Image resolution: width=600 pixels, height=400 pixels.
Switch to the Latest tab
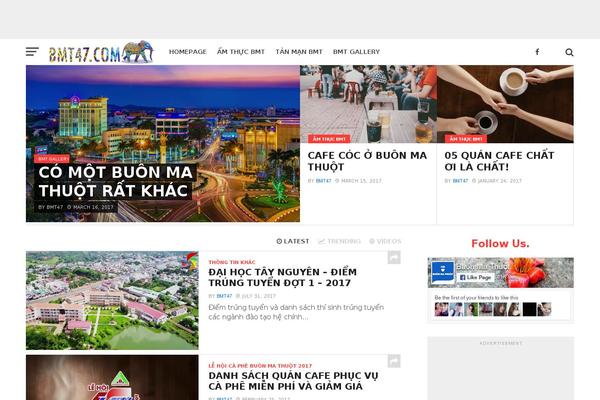(x=293, y=241)
